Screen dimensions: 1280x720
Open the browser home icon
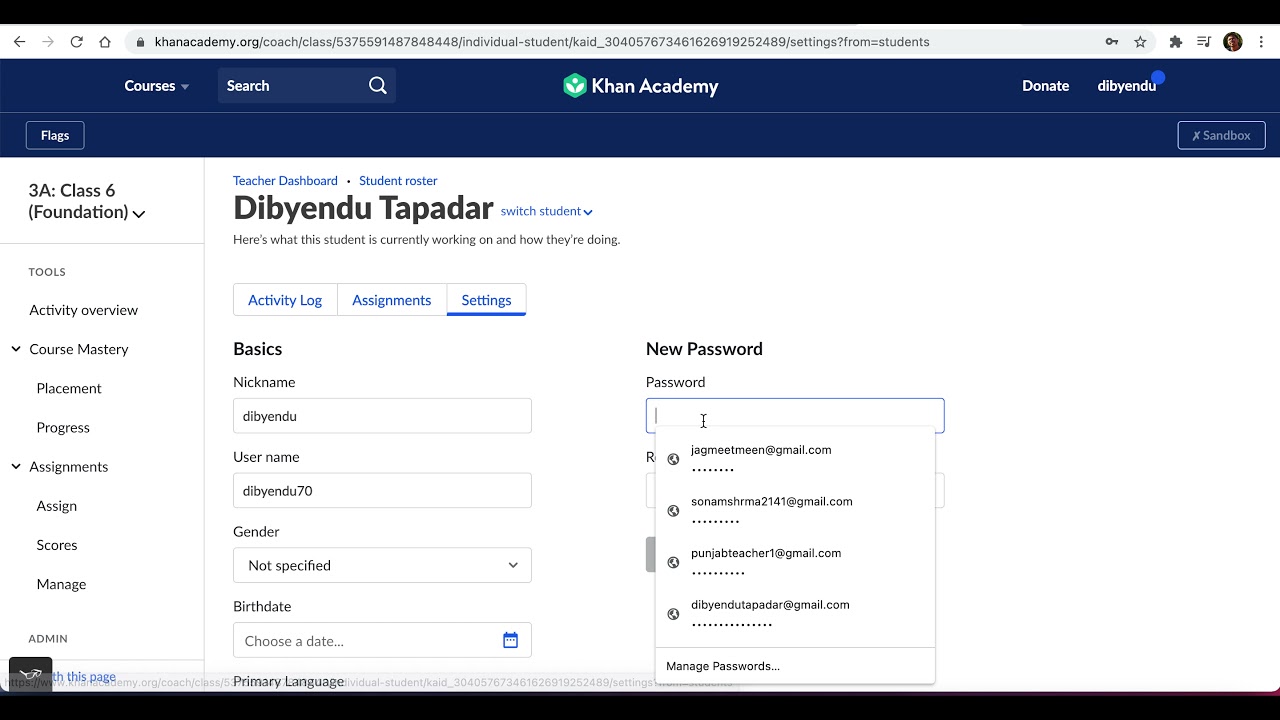click(x=105, y=42)
